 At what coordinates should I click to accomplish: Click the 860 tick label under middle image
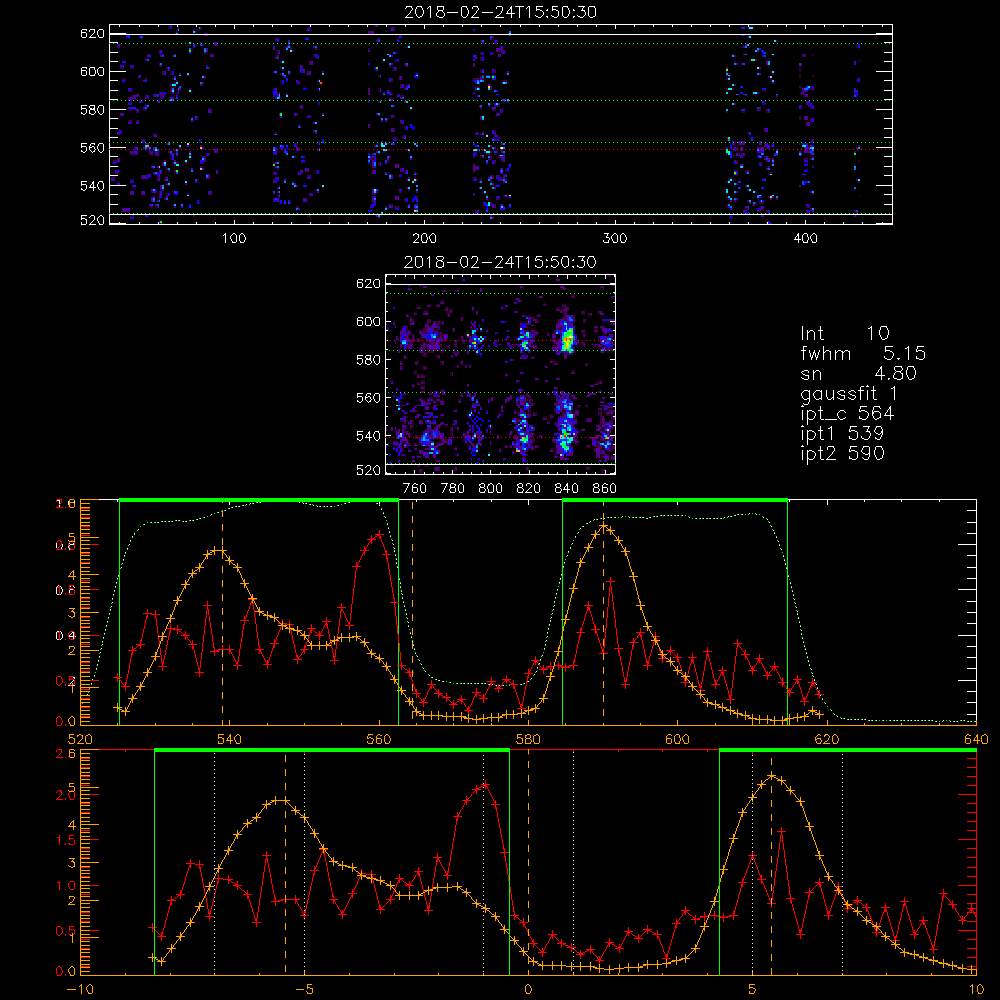click(x=604, y=489)
